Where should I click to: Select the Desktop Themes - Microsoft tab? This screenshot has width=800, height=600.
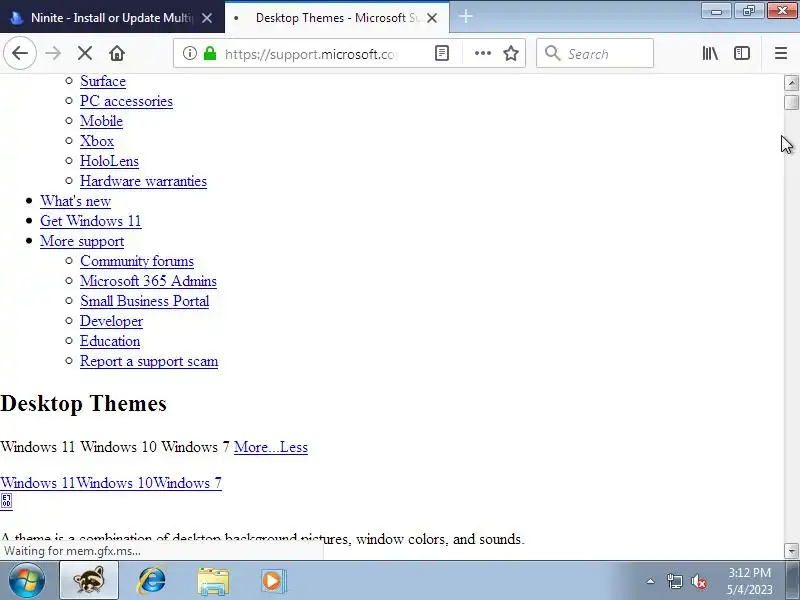[337, 18]
